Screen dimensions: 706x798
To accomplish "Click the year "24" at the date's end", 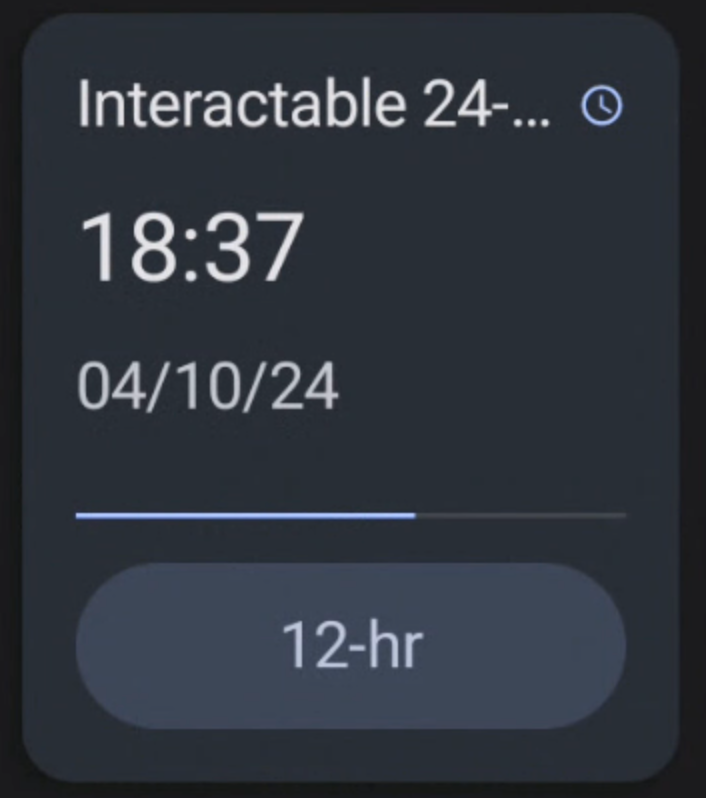I will tap(307, 387).
